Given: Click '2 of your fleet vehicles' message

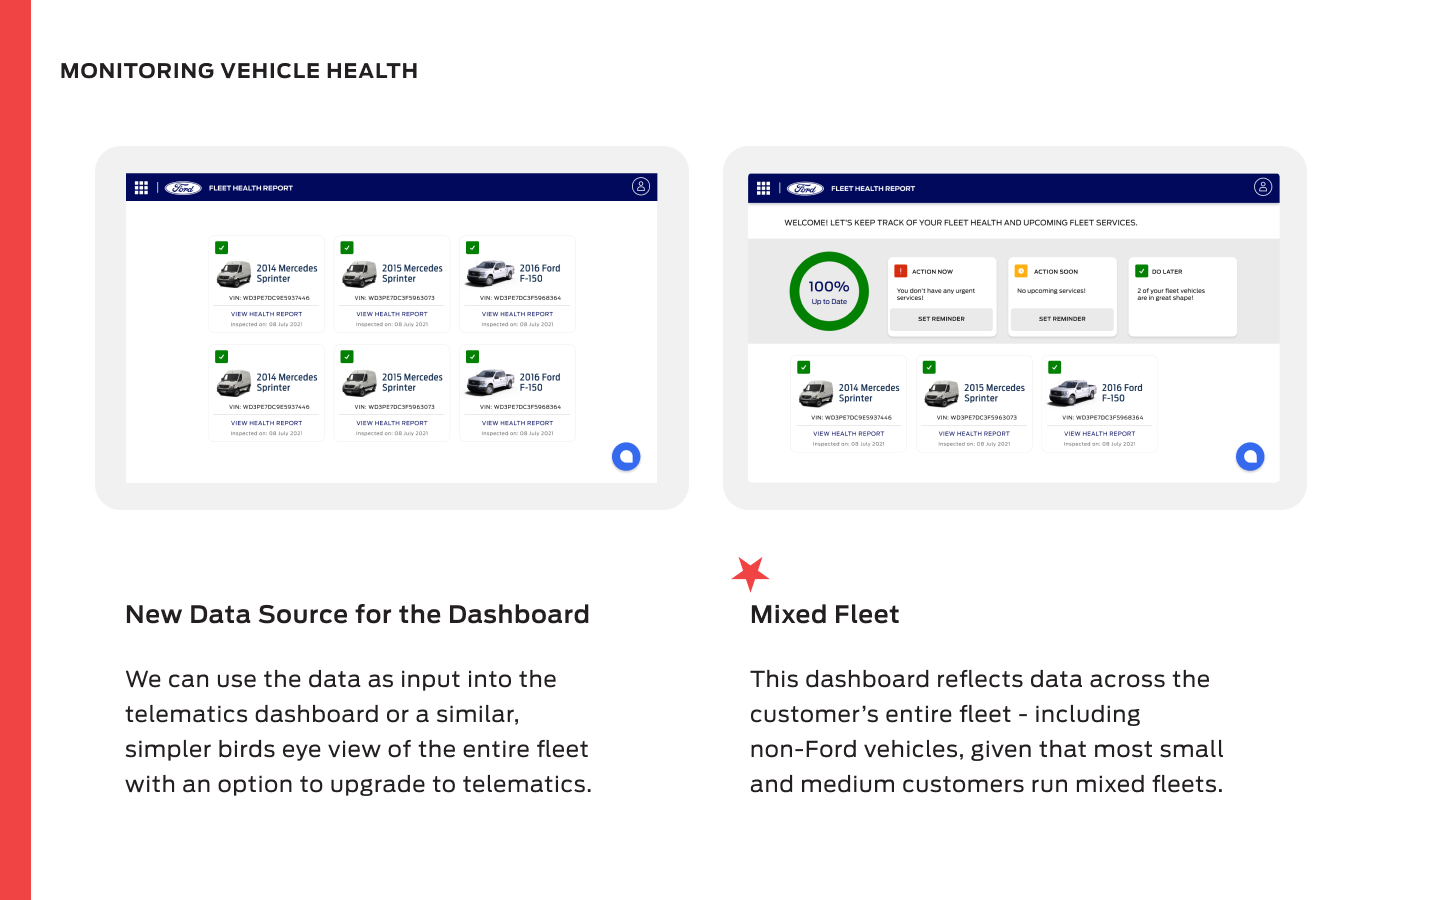Looking at the screenshot, I should pos(1171,294).
